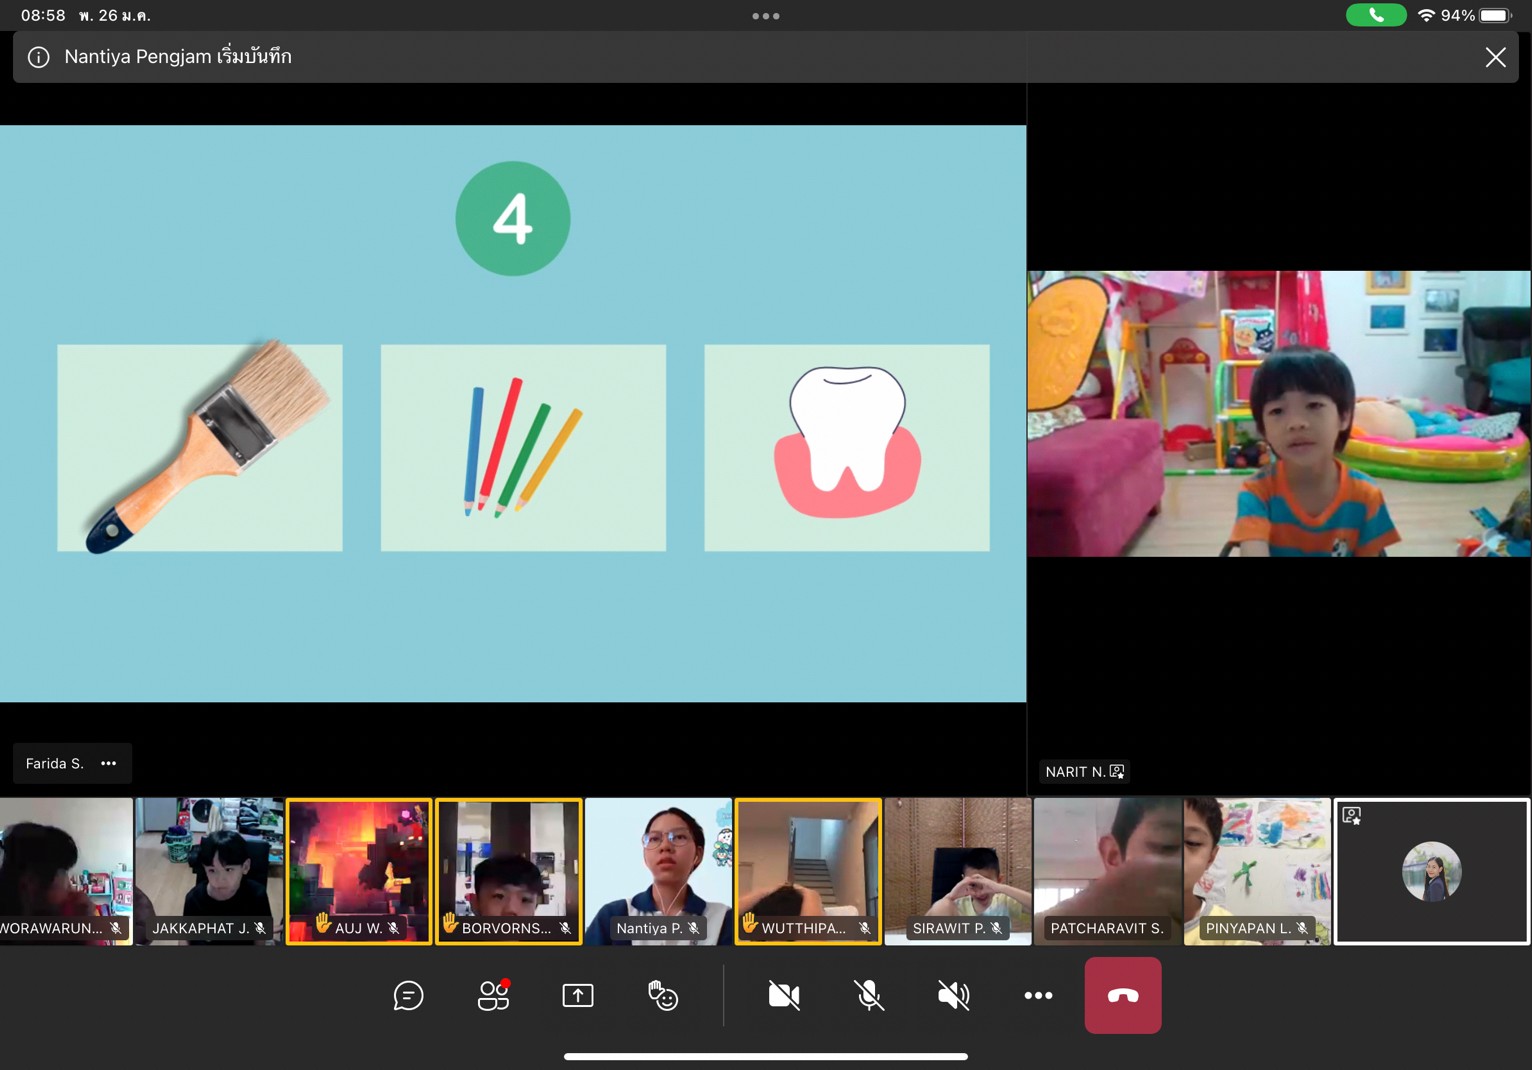This screenshot has width=1532, height=1070.
Task: Open more options next to Farida S.
Action: [x=109, y=763]
